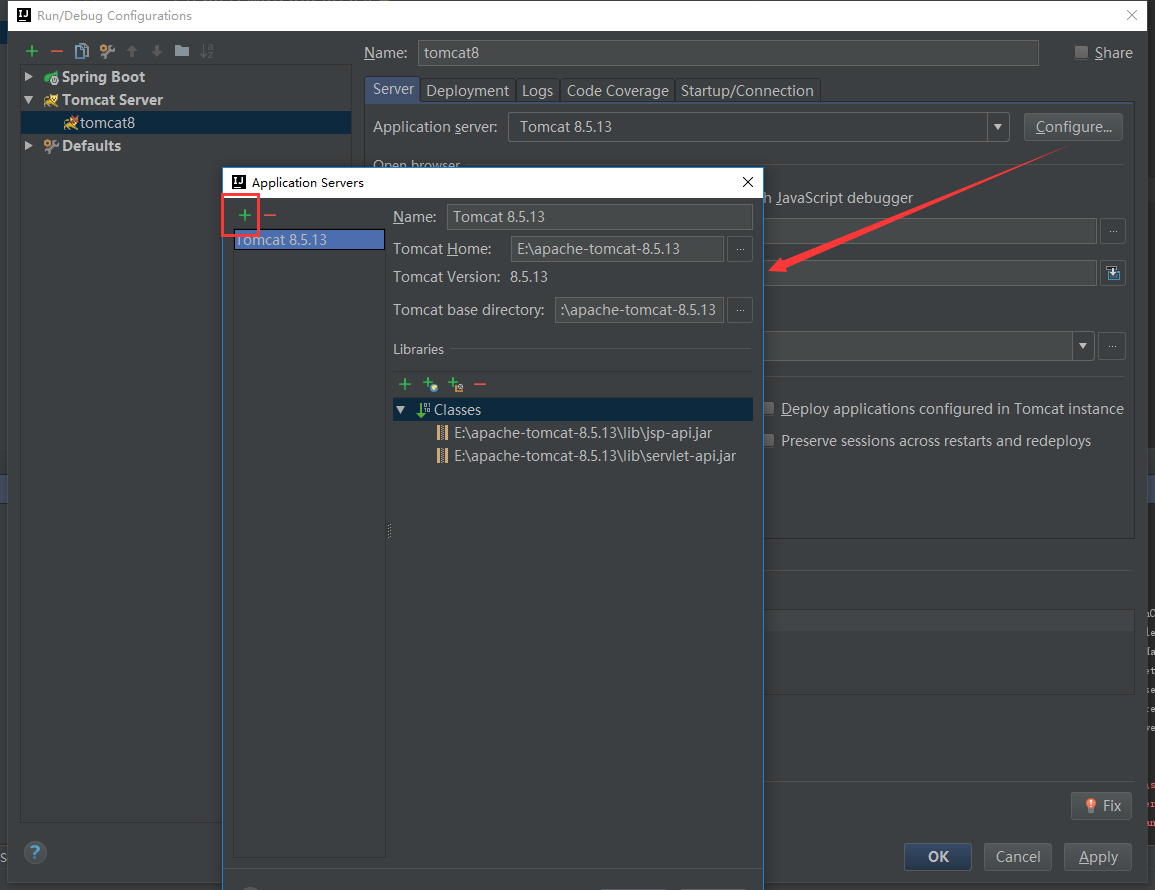1155x890 pixels.
Task: Remove library with red minus icon
Action: tap(480, 384)
